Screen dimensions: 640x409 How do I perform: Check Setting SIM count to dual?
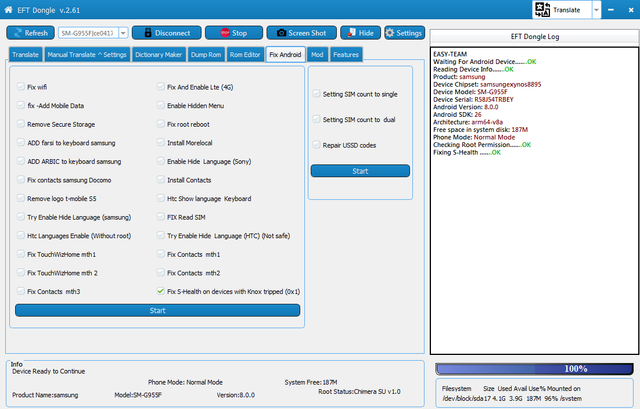click(x=316, y=119)
